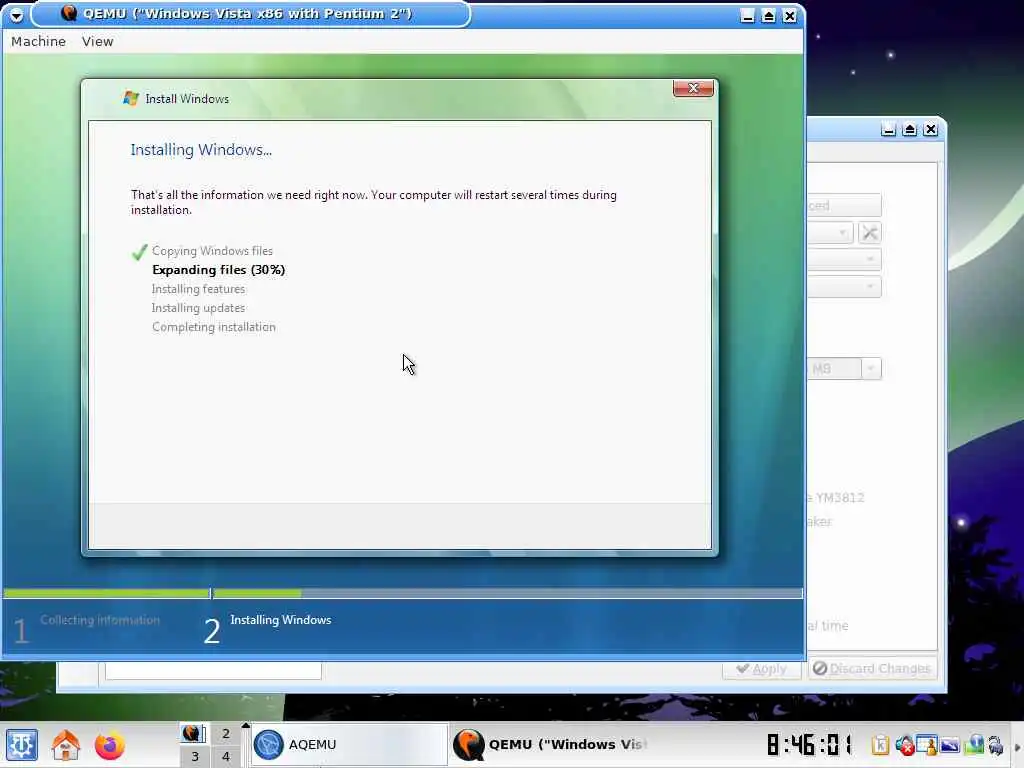
Task: Click the Apply button in AQEMU
Action: (761, 669)
